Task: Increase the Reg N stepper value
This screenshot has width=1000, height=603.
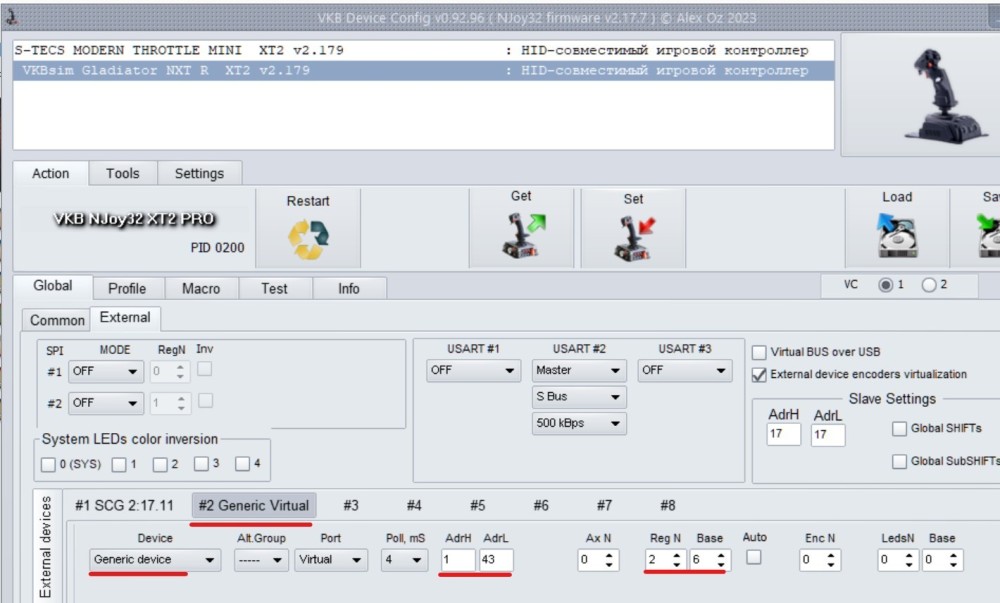Action: [x=676, y=556]
